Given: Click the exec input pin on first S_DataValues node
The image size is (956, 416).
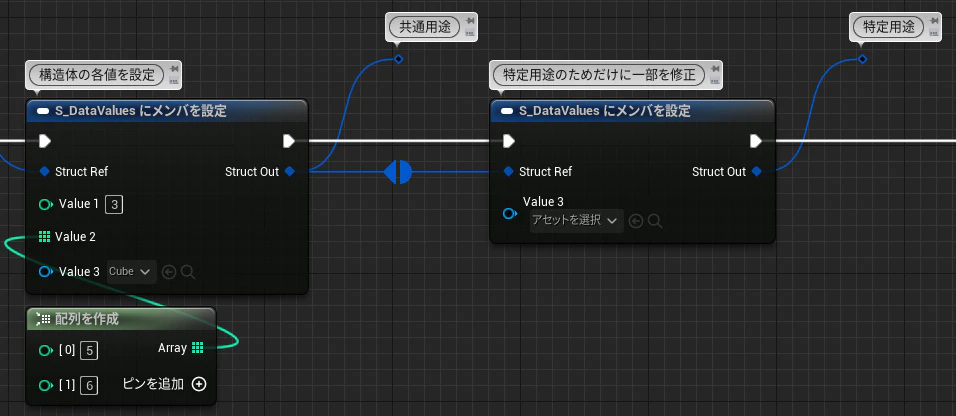Looking at the screenshot, I should [x=45, y=141].
